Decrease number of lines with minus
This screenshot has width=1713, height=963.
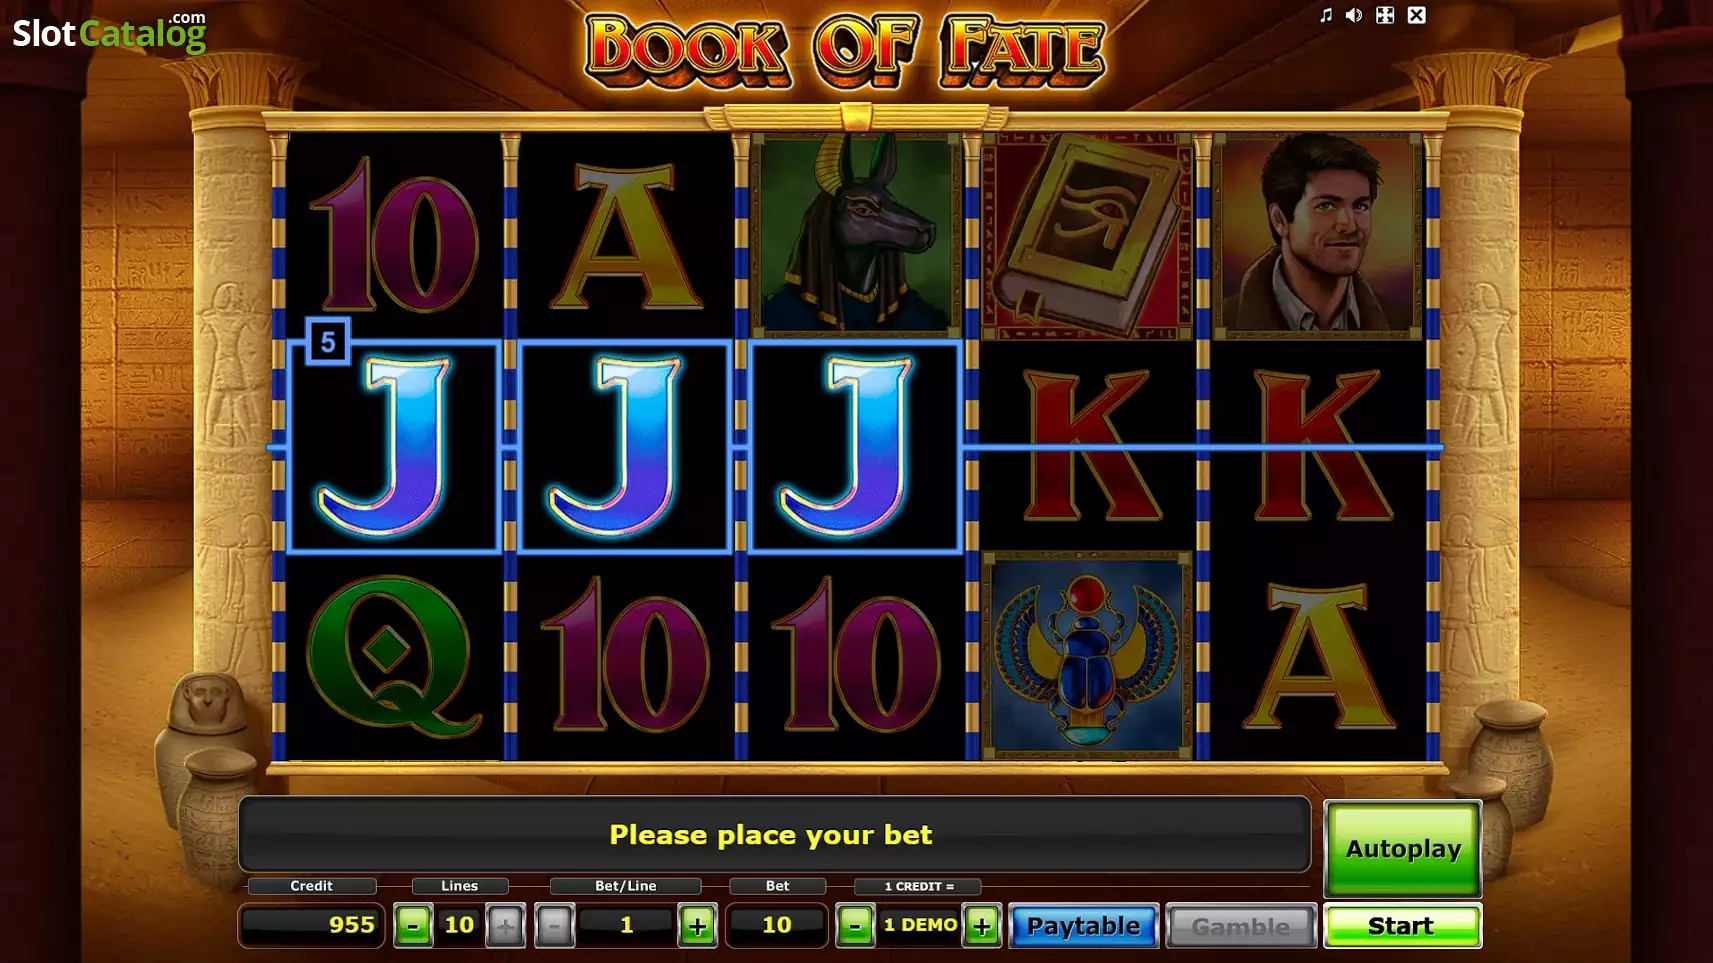(x=413, y=926)
